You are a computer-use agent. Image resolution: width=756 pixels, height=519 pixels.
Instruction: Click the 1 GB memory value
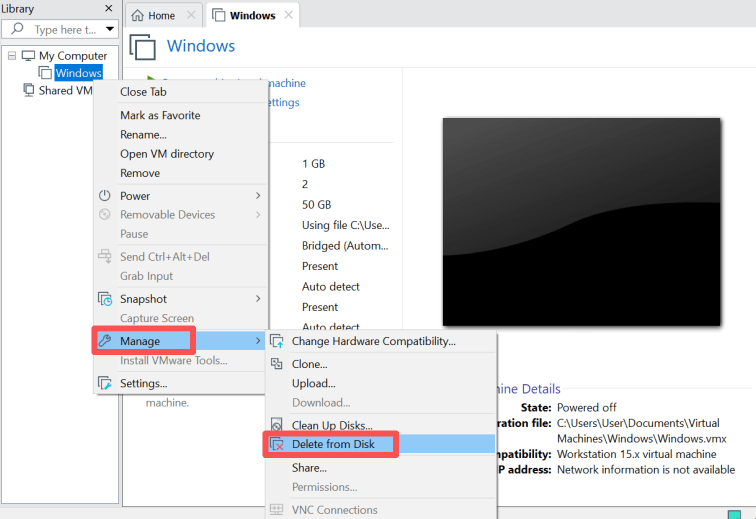click(313, 164)
